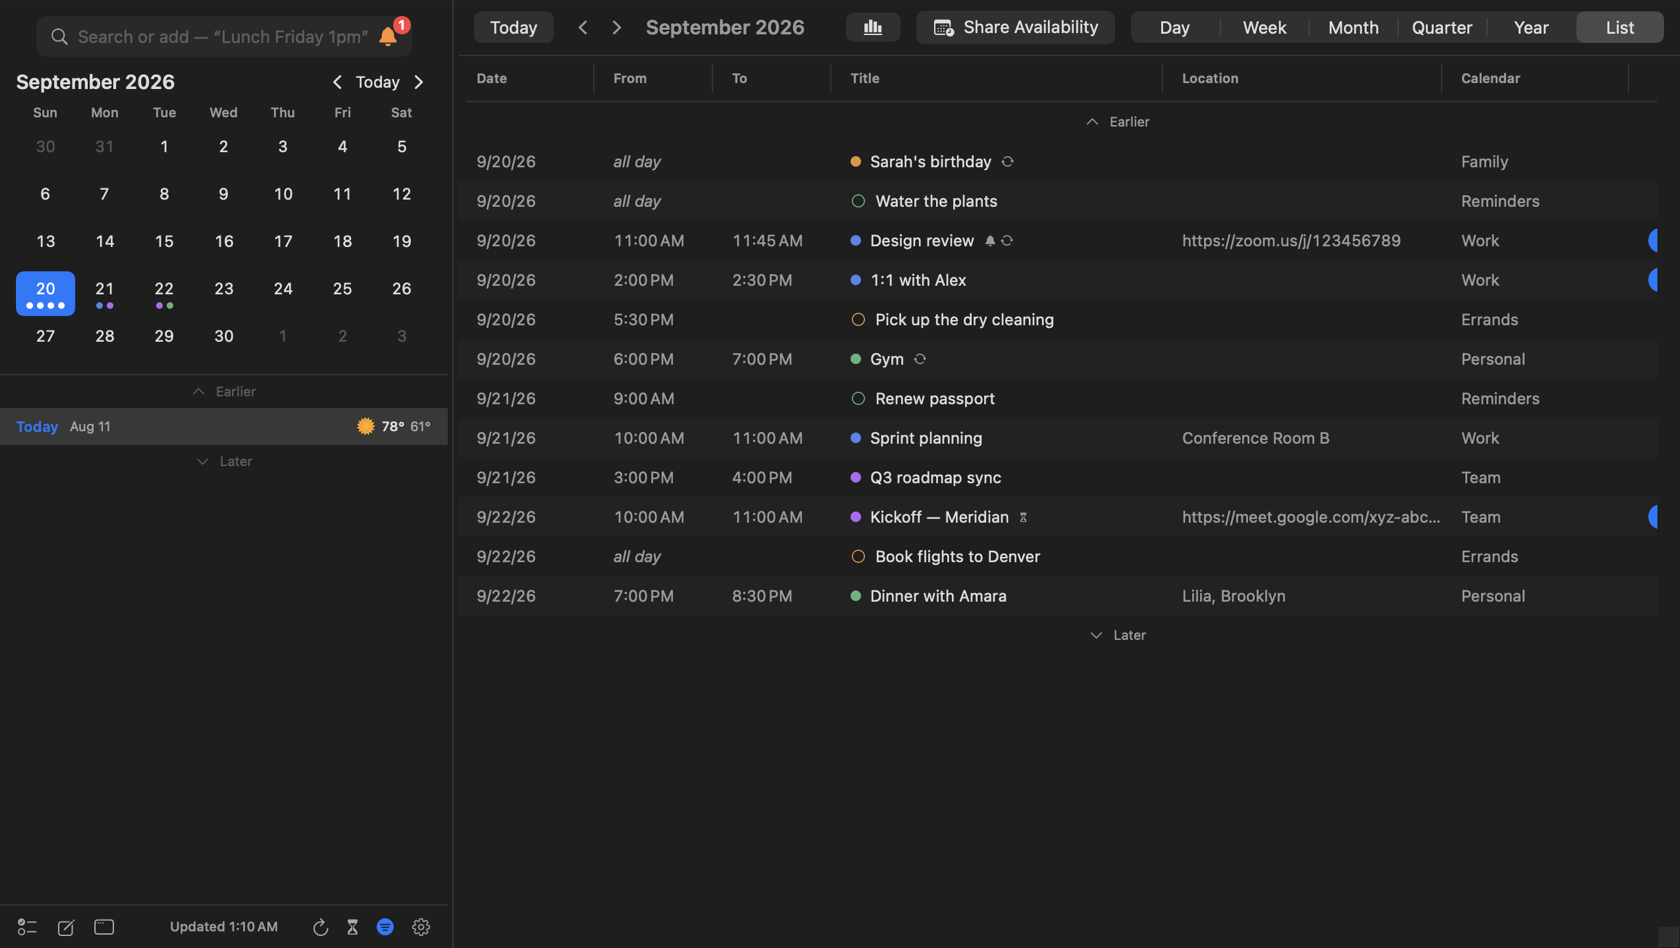The image size is (1680, 948).
Task: Click the Updated 1:10 AM status text
Action: pos(224,927)
